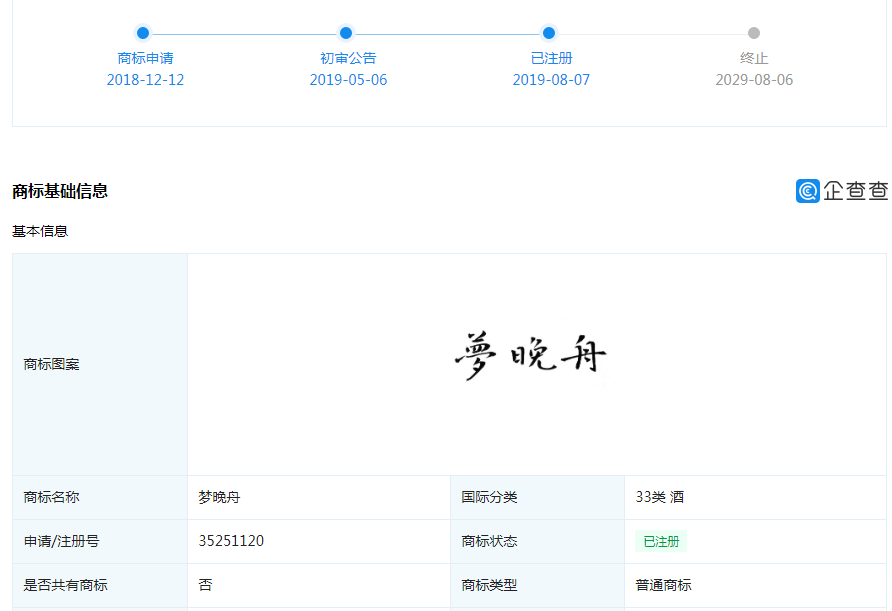The width and height of the screenshot is (892, 611).
Task: Select the date 2029-08-06
Action: click(x=754, y=80)
